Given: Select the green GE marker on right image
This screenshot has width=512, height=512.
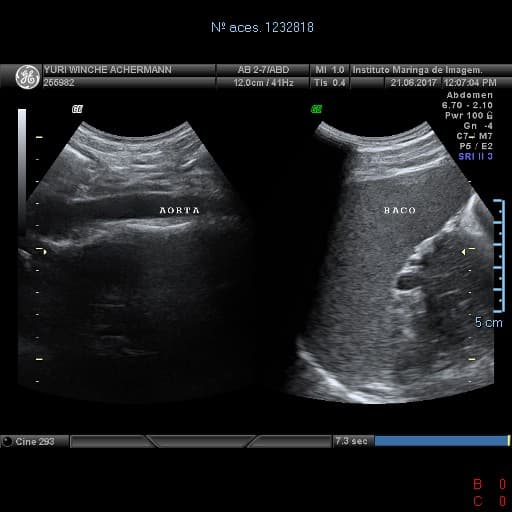Looking at the screenshot, I should pyautogui.click(x=316, y=109).
